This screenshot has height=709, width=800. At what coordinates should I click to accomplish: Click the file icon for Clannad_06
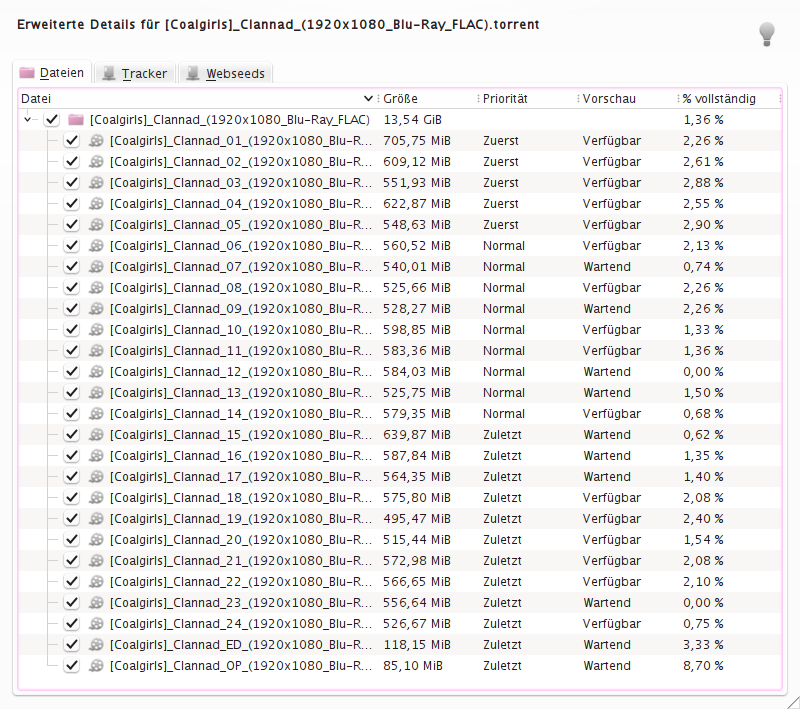click(96, 246)
